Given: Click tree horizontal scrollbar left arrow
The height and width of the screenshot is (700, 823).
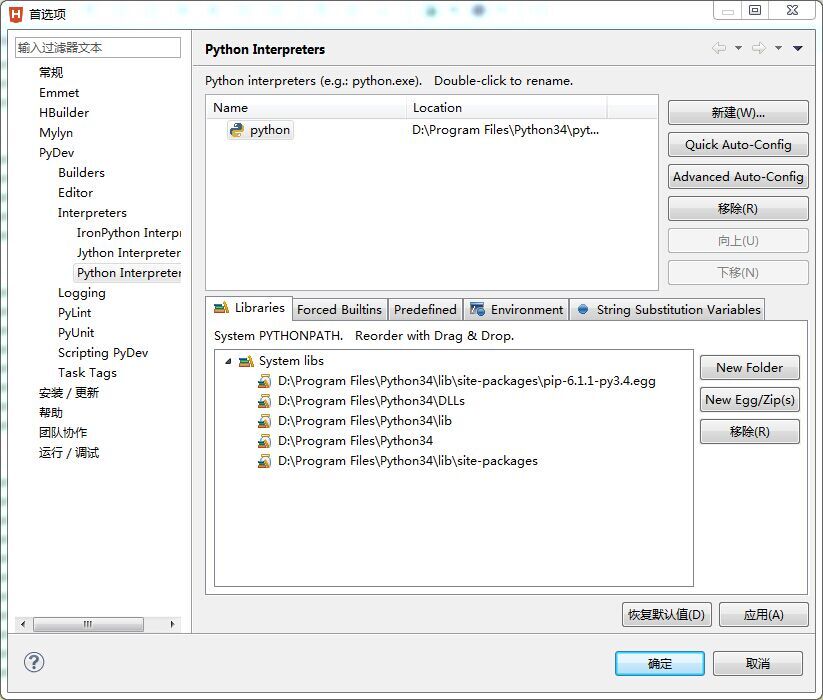Looking at the screenshot, I should click(23, 624).
